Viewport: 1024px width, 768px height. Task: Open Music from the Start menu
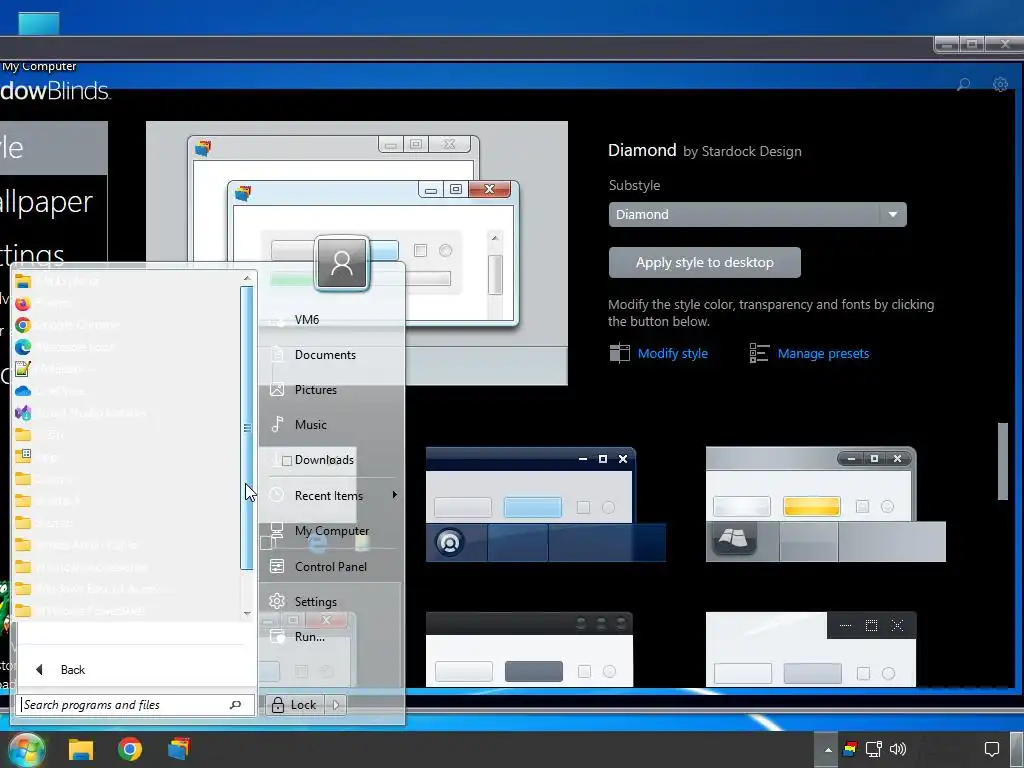pos(332,424)
